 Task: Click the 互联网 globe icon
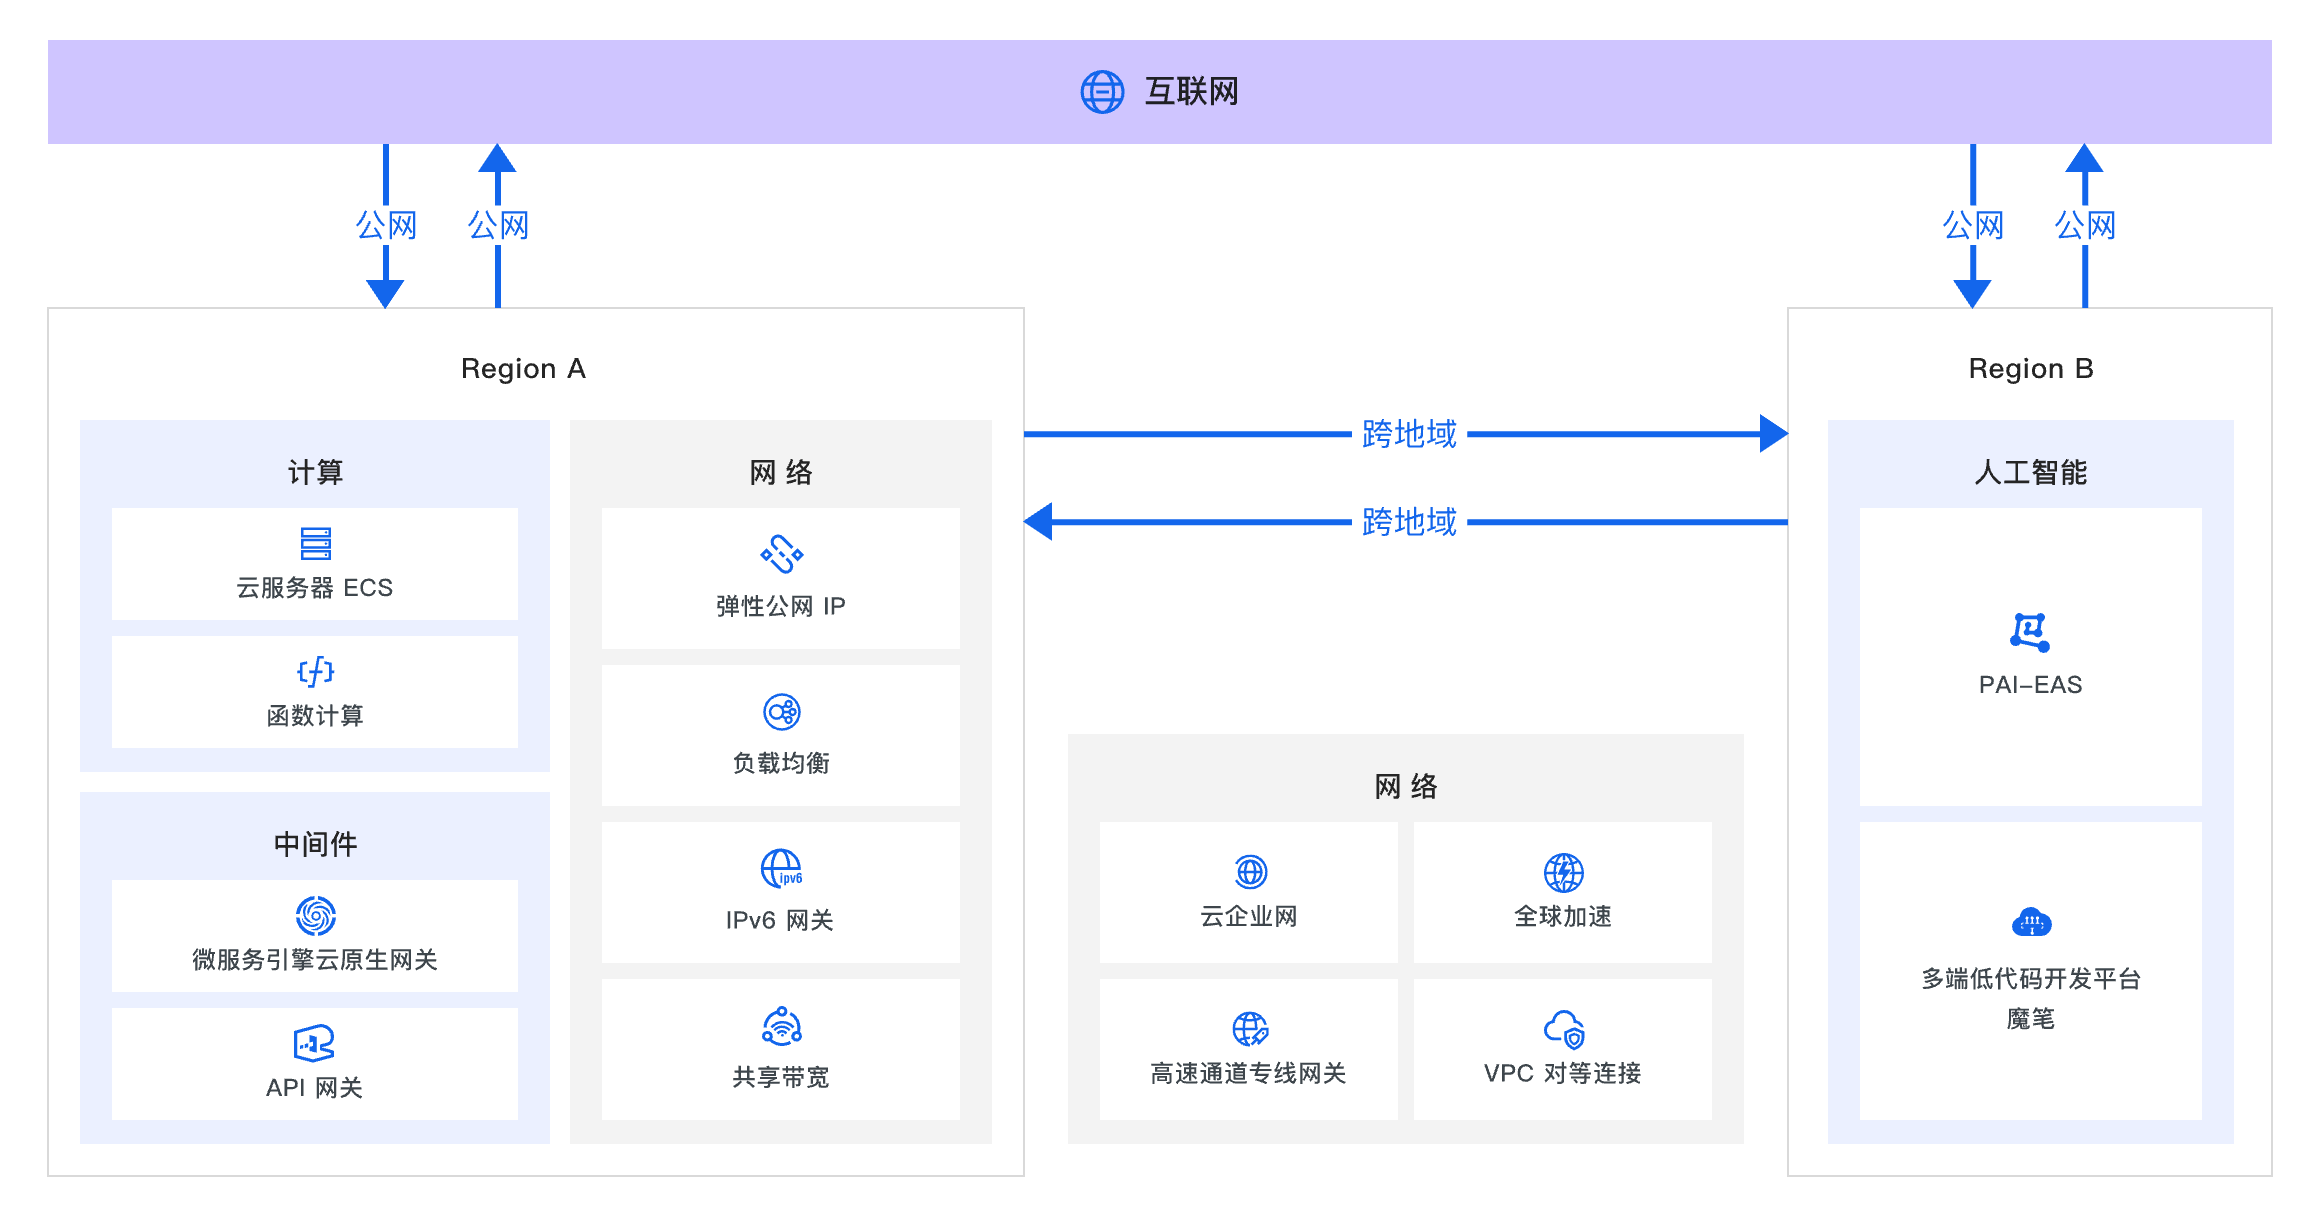tap(1104, 92)
